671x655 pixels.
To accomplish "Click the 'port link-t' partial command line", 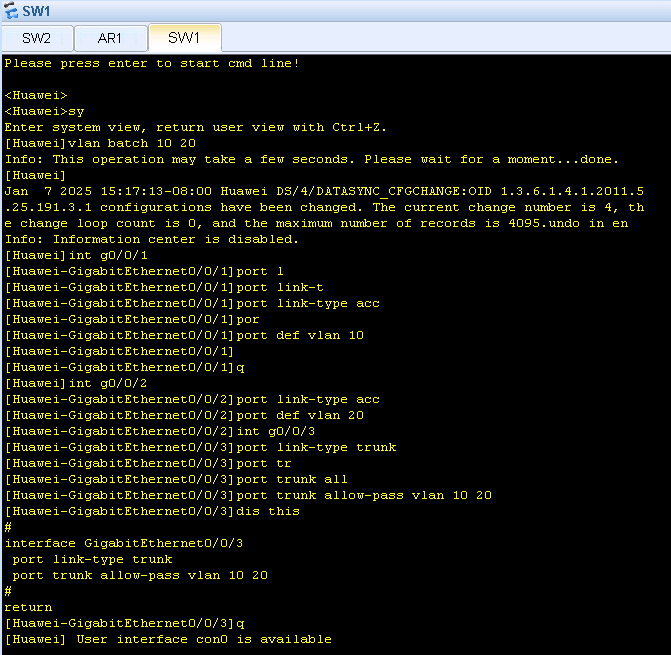I will pyautogui.click(x=164, y=287).
